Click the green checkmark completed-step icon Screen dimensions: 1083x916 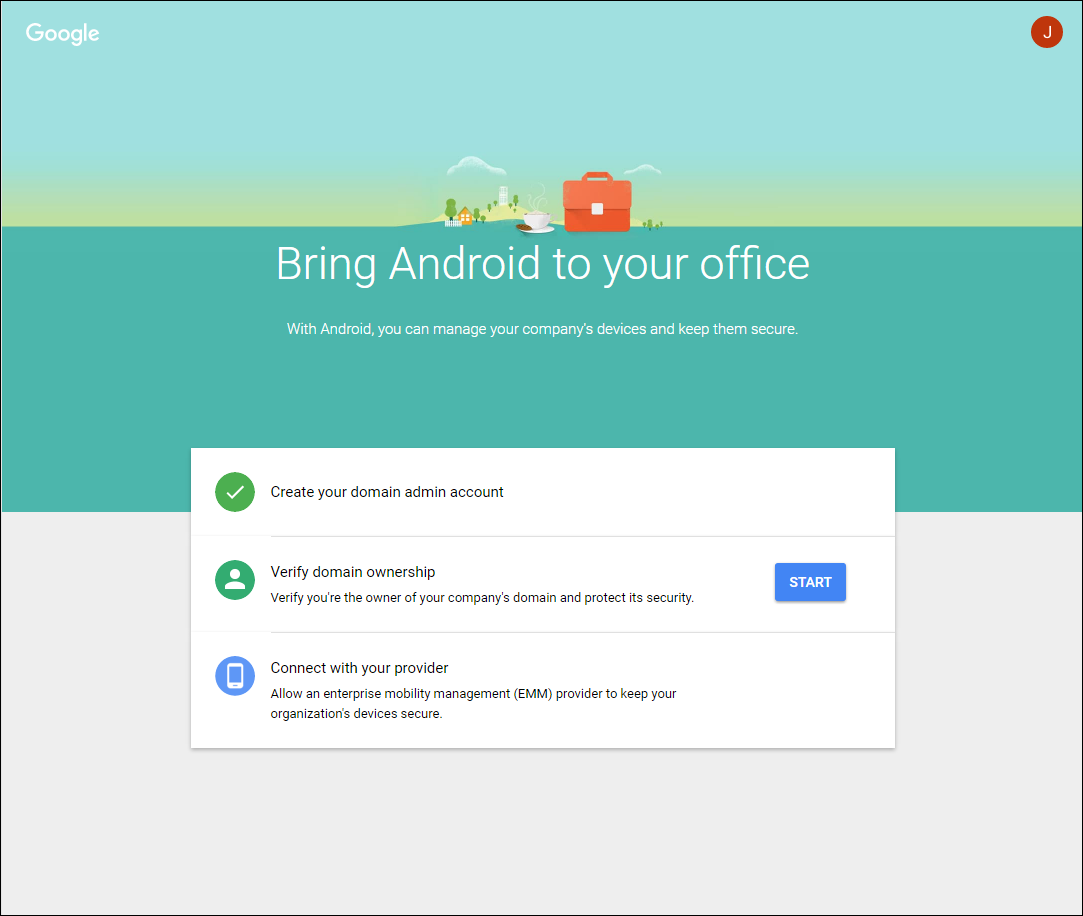click(235, 492)
